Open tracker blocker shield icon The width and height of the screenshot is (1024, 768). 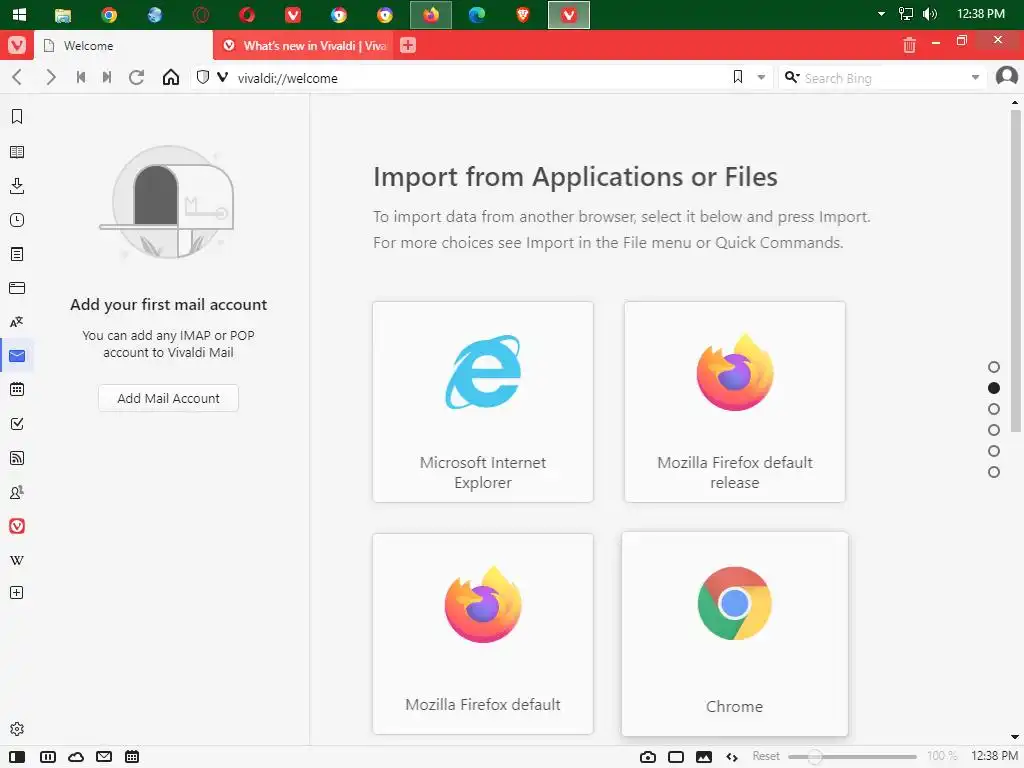(203, 77)
